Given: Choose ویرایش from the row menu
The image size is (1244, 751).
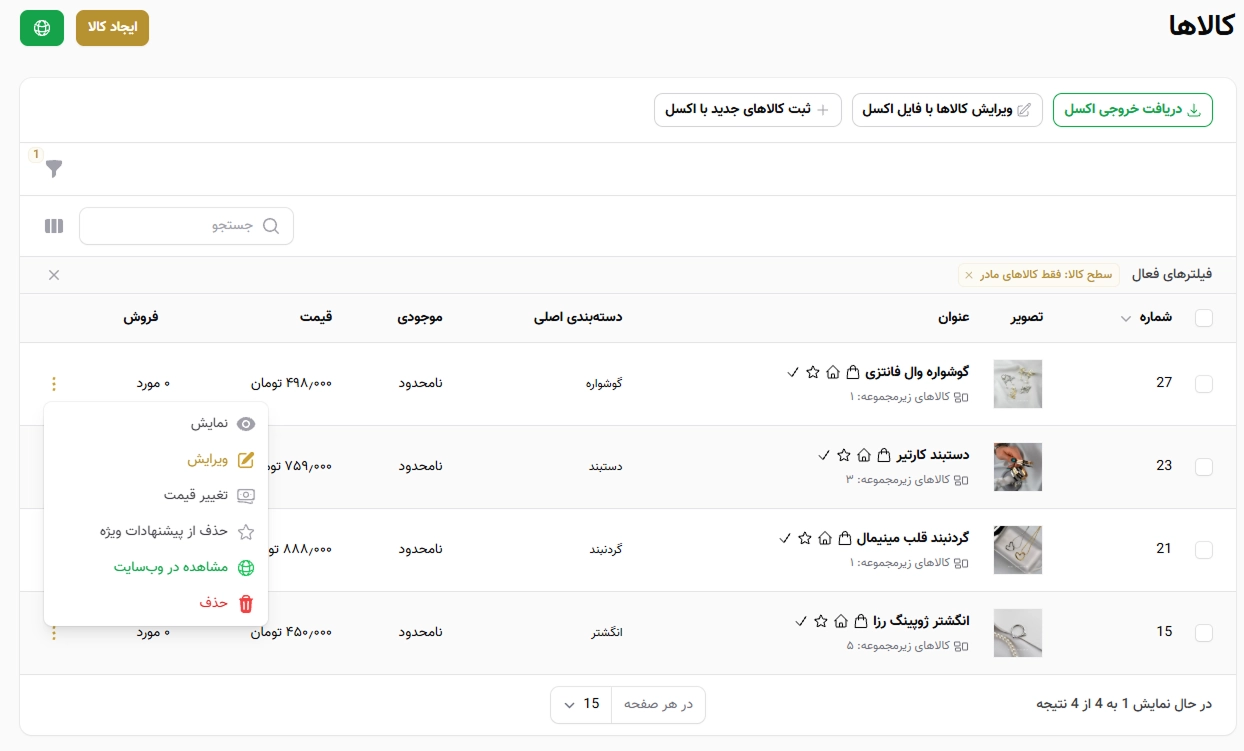Looking at the screenshot, I should tap(156, 460).
